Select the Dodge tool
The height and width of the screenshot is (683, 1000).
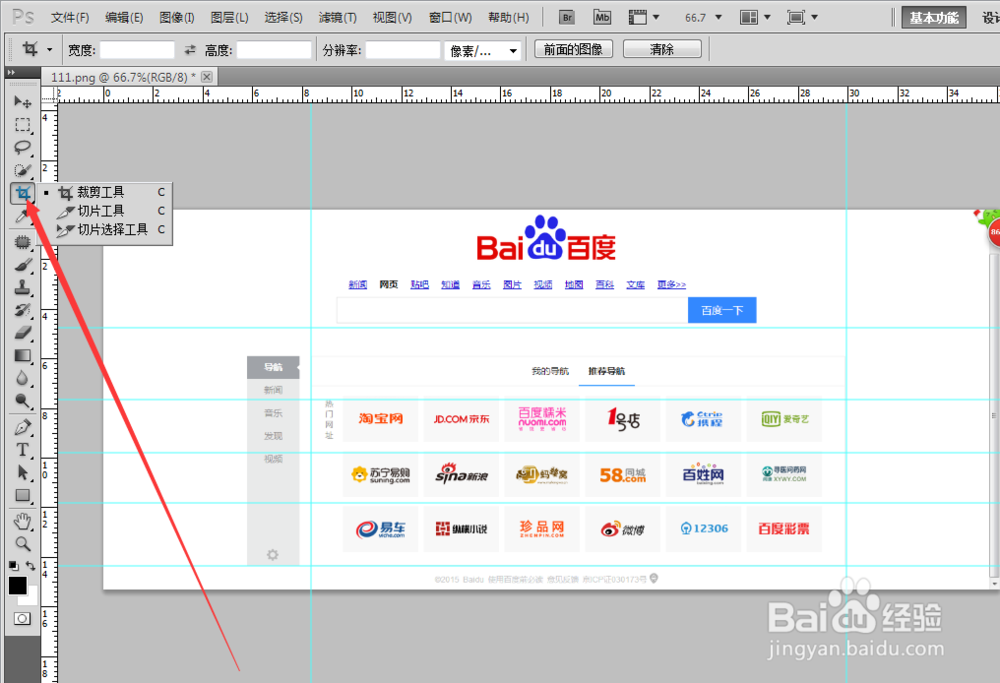pyautogui.click(x=22, y=401)
